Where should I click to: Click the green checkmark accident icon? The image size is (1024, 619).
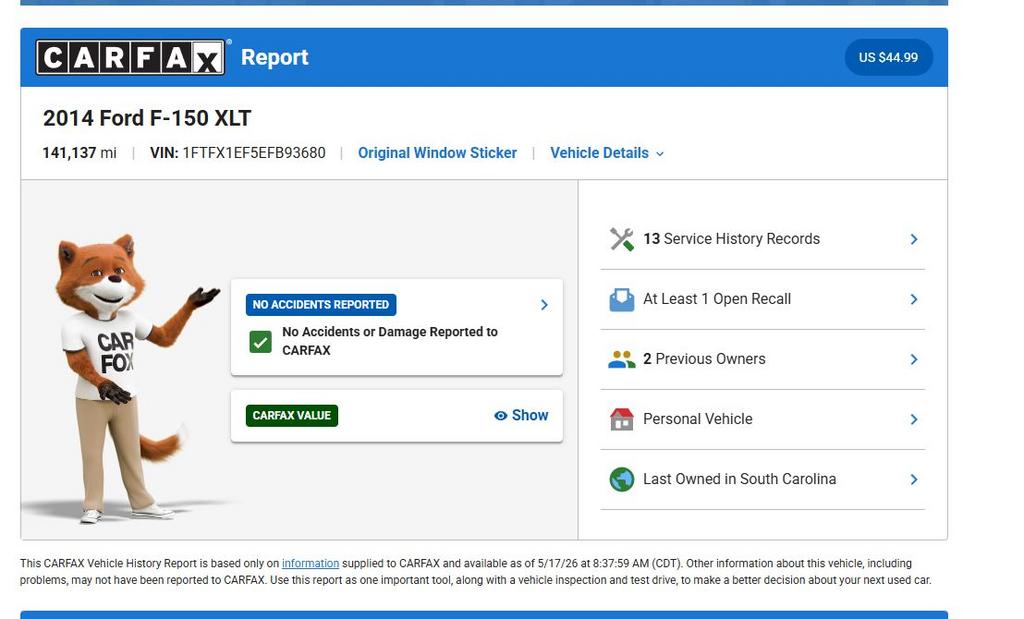261,341
